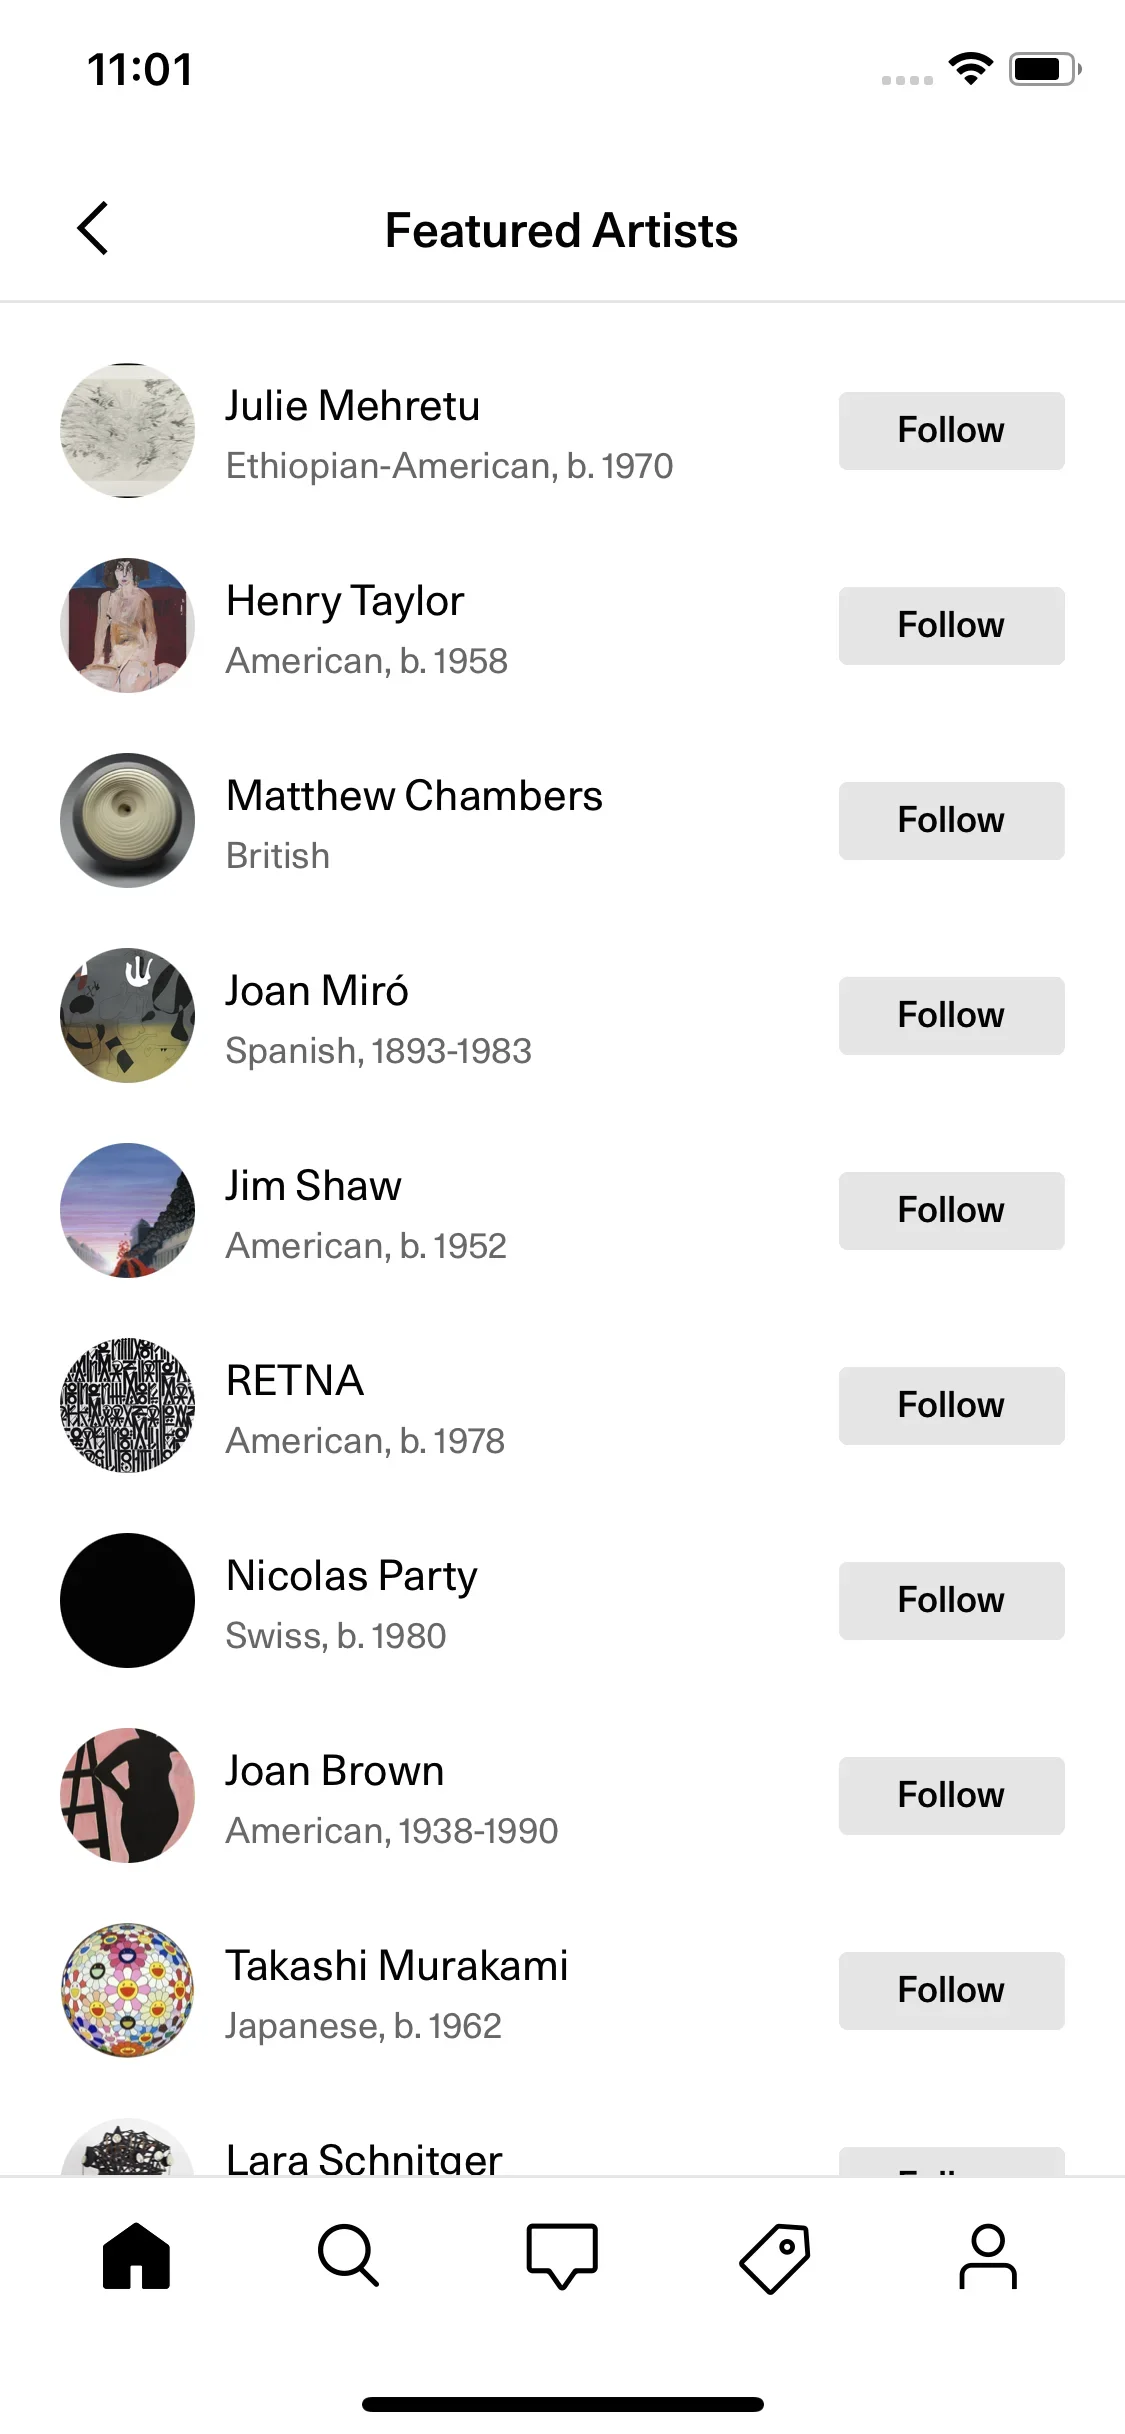1125x2434 pixels.
Task: Select Lara Schnitger artist row
Action: coord(364,2158)
